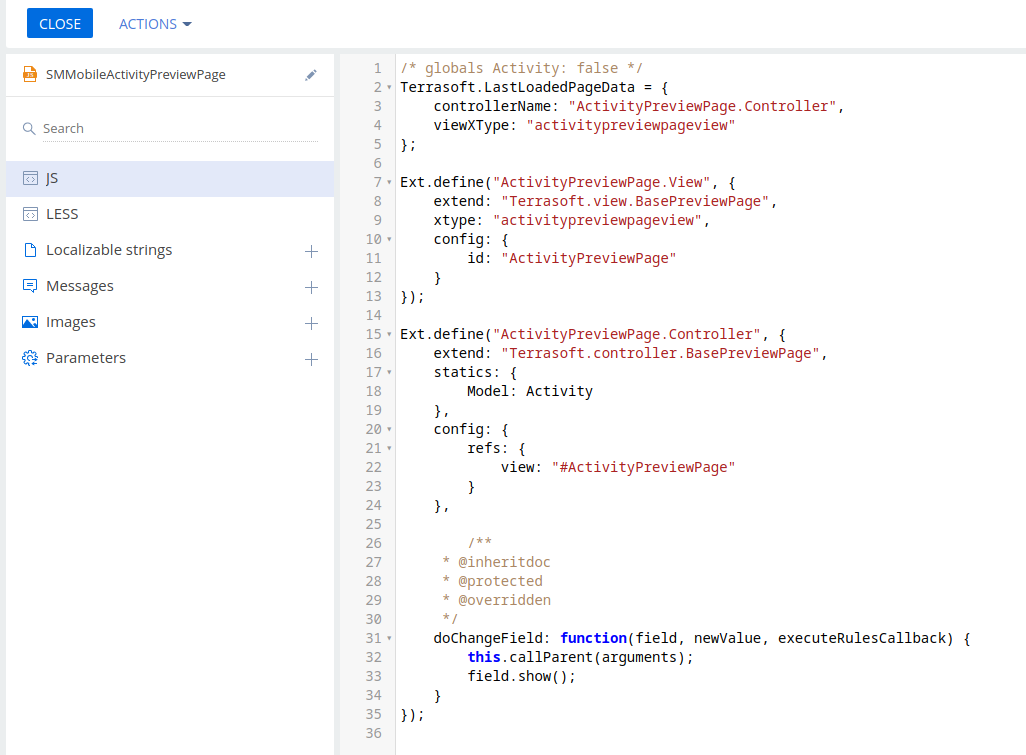Click the Localizable strings document icon
This screenshot has height=755, width=1026.
pos(30,250)
